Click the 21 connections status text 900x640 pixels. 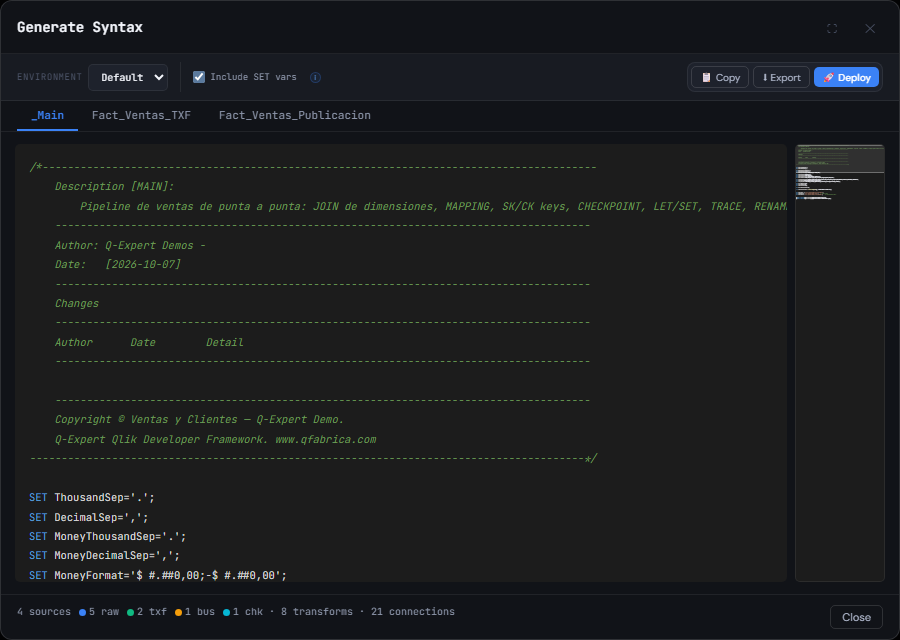pyautogui.click(x=413, y=612)
